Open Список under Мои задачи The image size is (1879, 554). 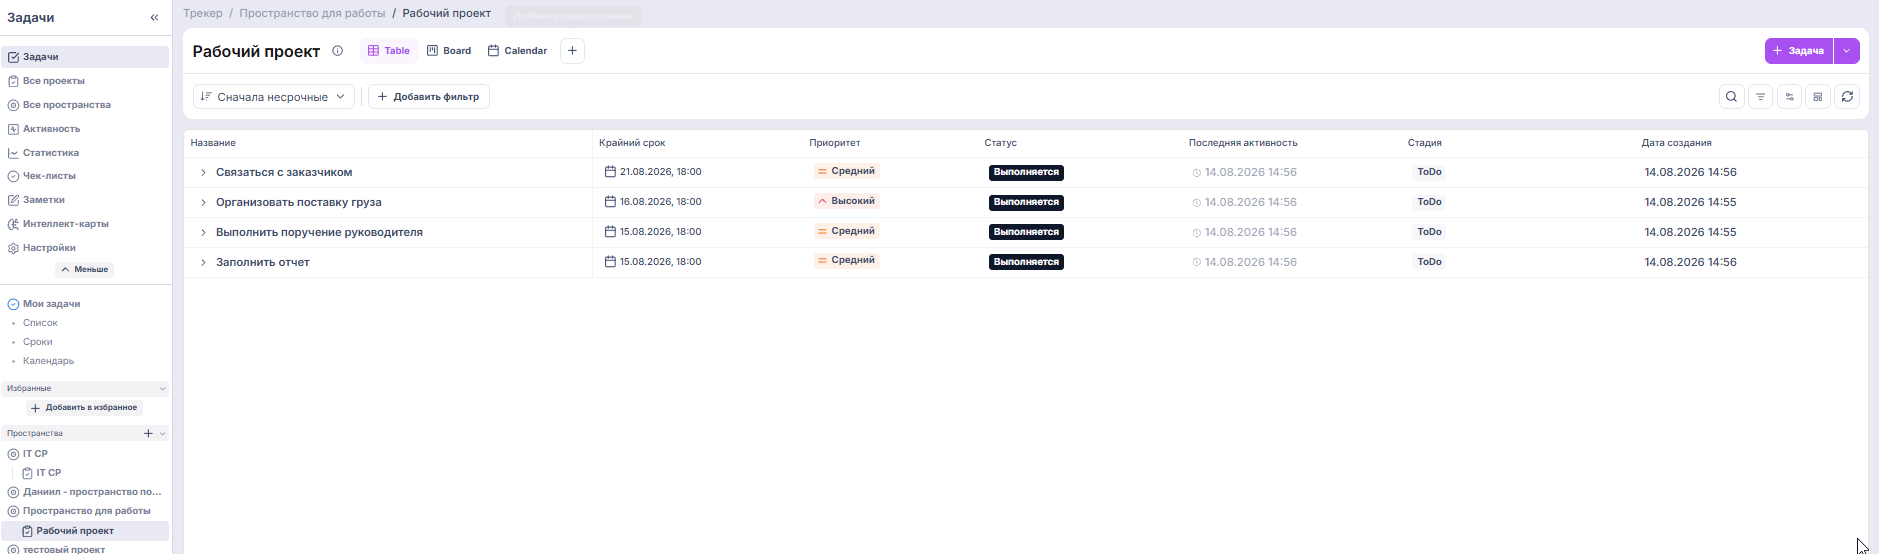(x=40, y=323)
